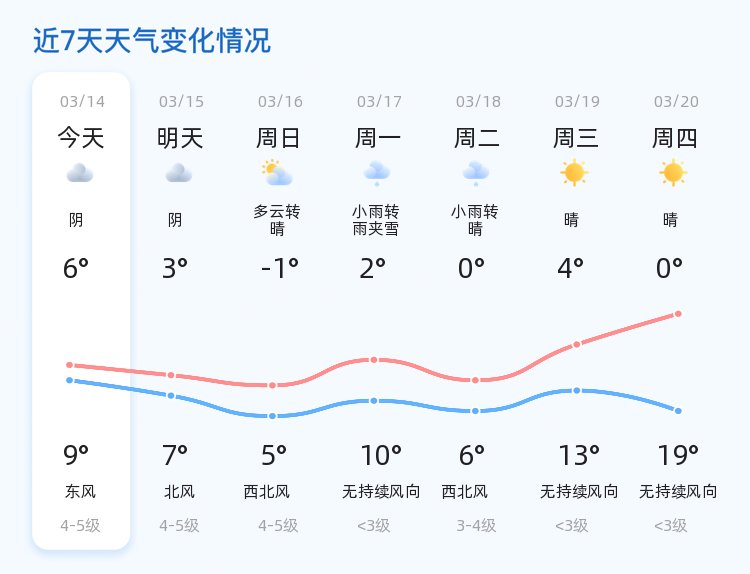Click the cloud icon under 明天
The width and height of the screenshot is (750, 574).
(179, 173)
